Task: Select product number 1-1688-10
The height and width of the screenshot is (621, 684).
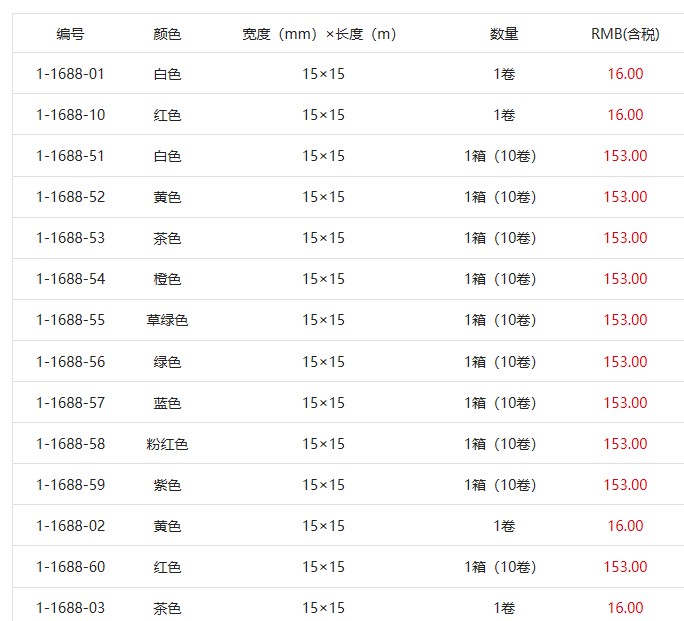Action: point(70,115)
